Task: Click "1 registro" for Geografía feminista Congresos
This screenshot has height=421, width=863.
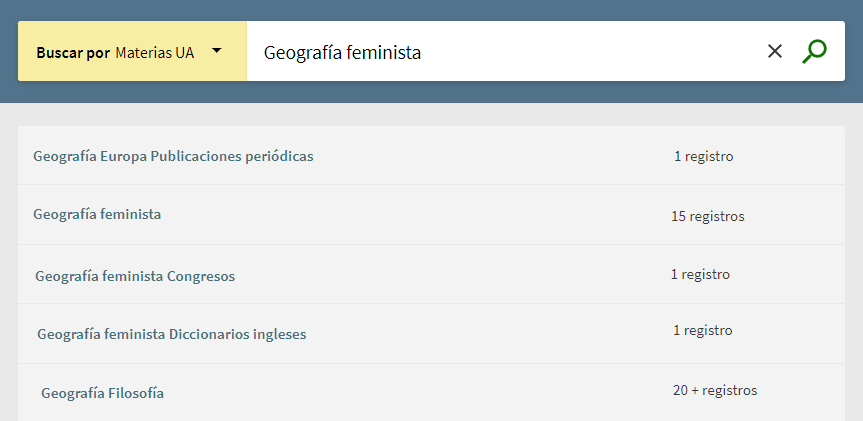Action: coord(700,274)
